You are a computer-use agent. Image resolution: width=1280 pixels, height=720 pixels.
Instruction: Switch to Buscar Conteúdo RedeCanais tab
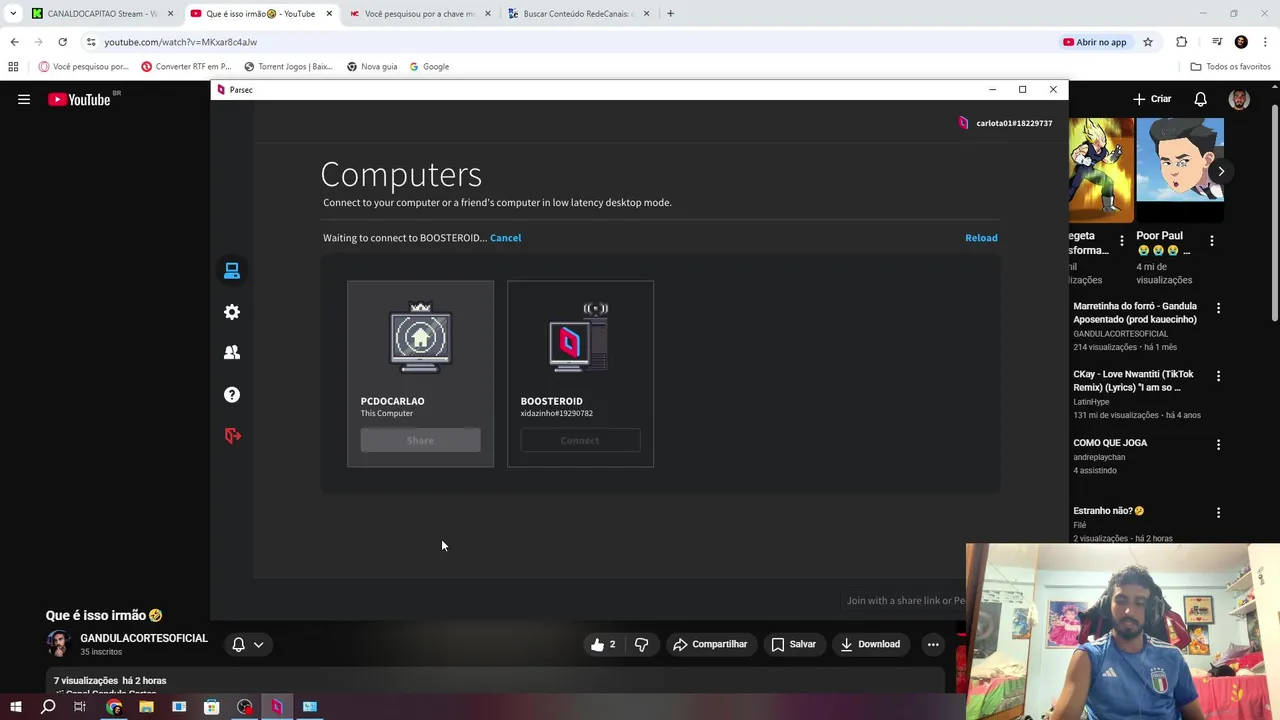pyautogui.click(x=579, y=14)
